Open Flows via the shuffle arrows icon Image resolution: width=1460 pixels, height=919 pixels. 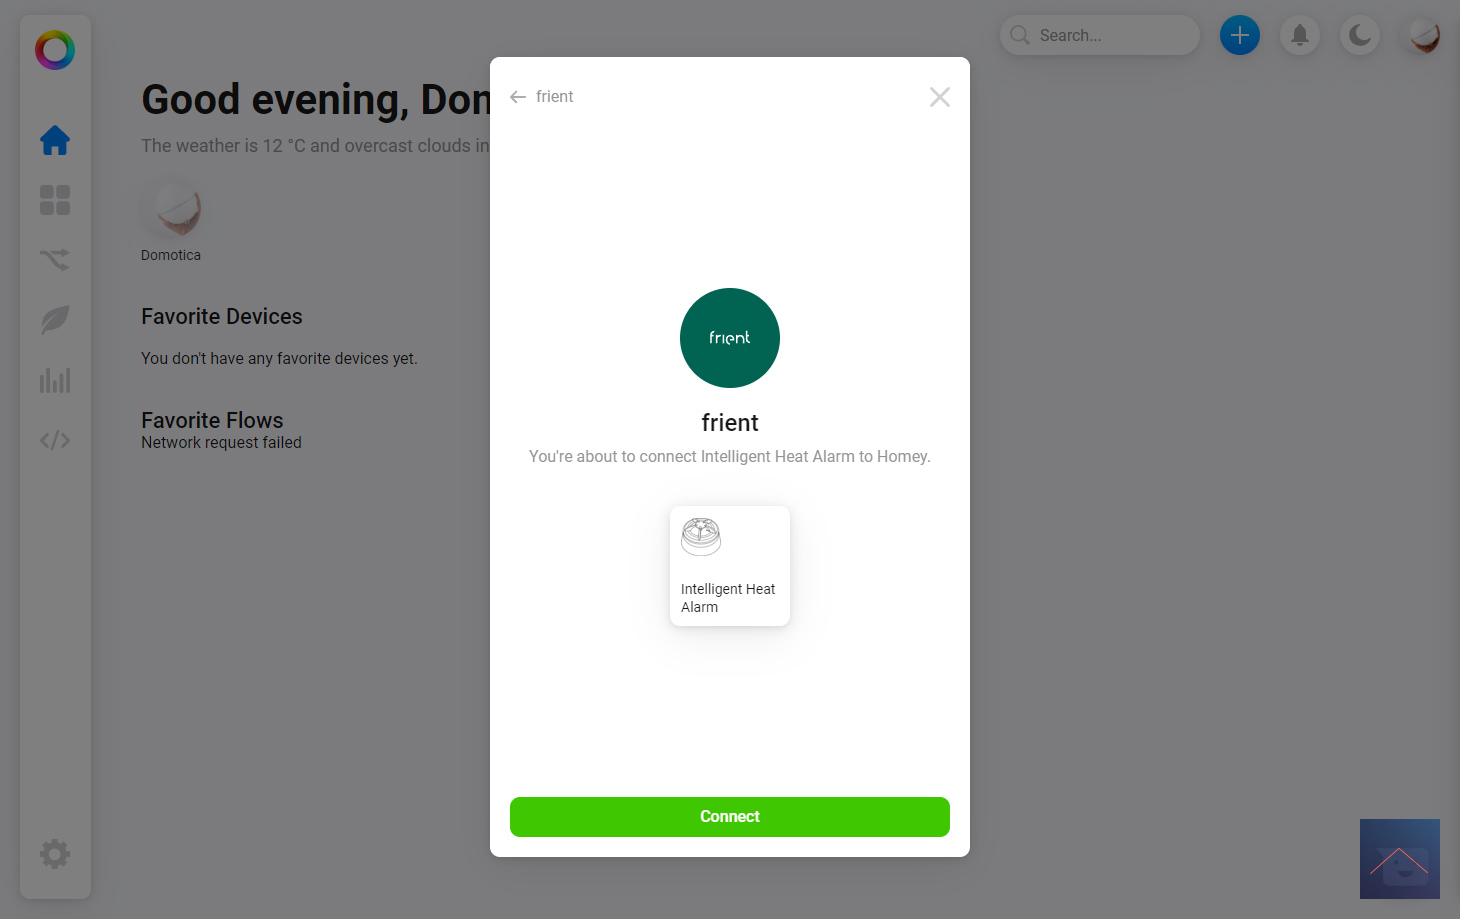(x=55, y=260)
